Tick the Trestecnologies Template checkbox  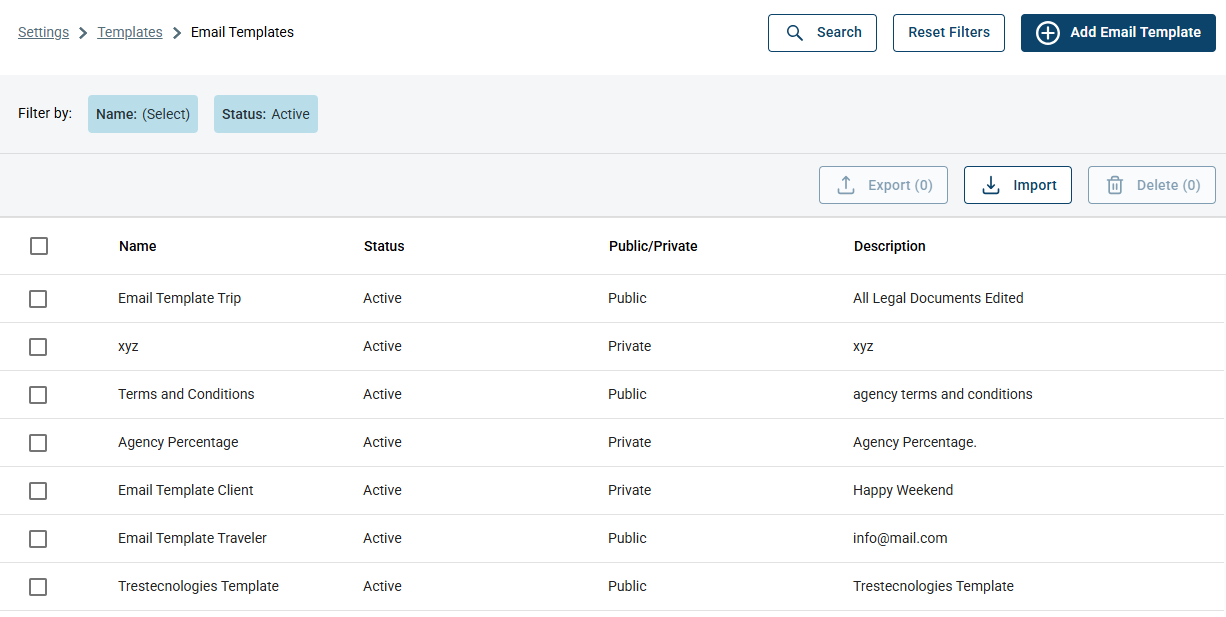(38, 587)
